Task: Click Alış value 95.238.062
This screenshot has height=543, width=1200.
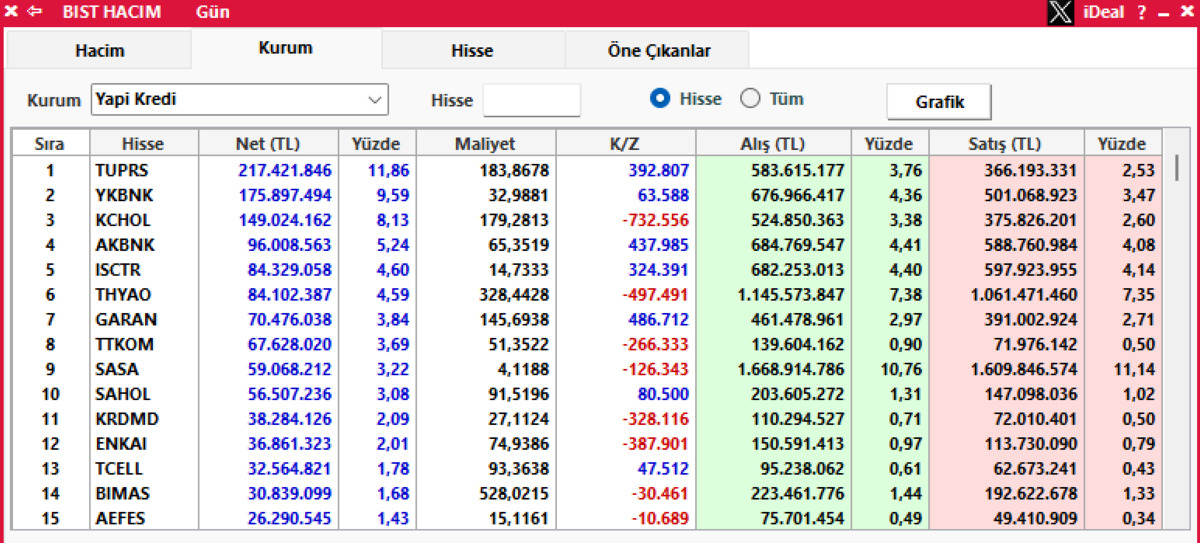Action: pos(802,469)
